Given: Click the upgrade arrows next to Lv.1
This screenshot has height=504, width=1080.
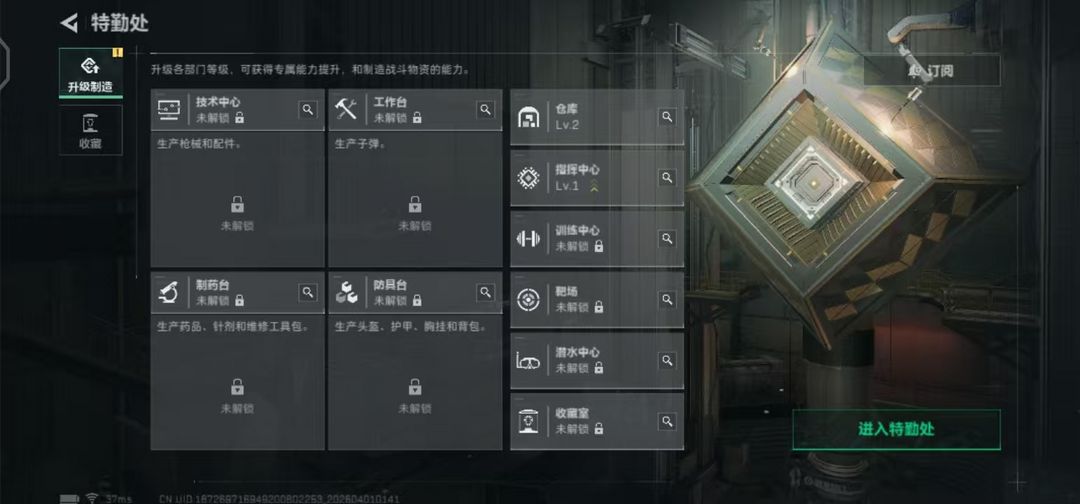Looking at the screenshot, I should [594, 186].
